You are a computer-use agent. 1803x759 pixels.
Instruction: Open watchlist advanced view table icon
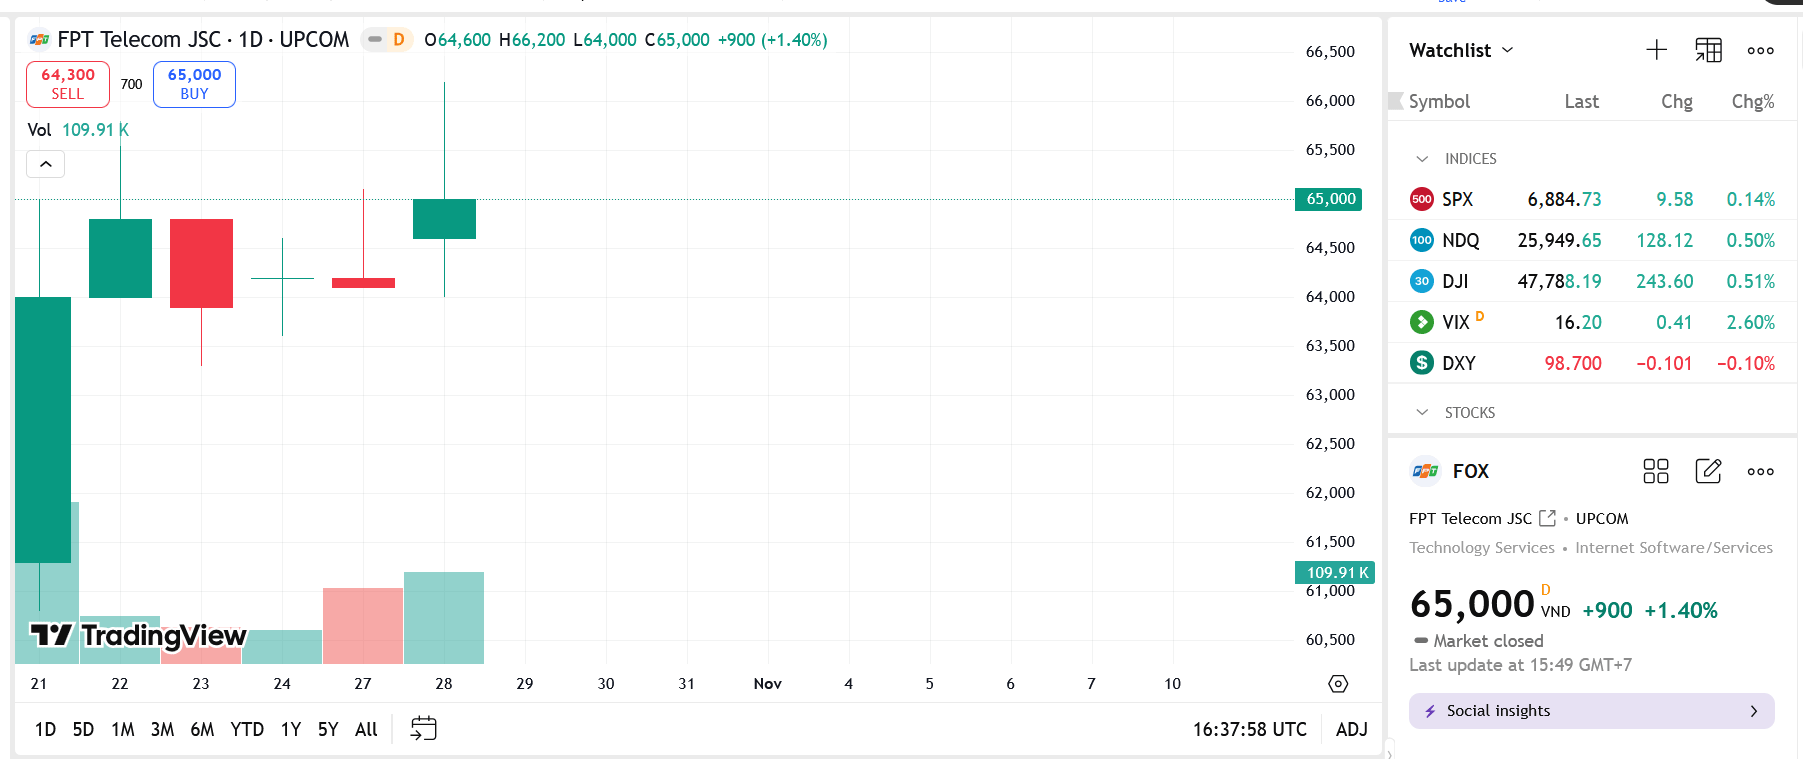click(x=1708, y=50)
